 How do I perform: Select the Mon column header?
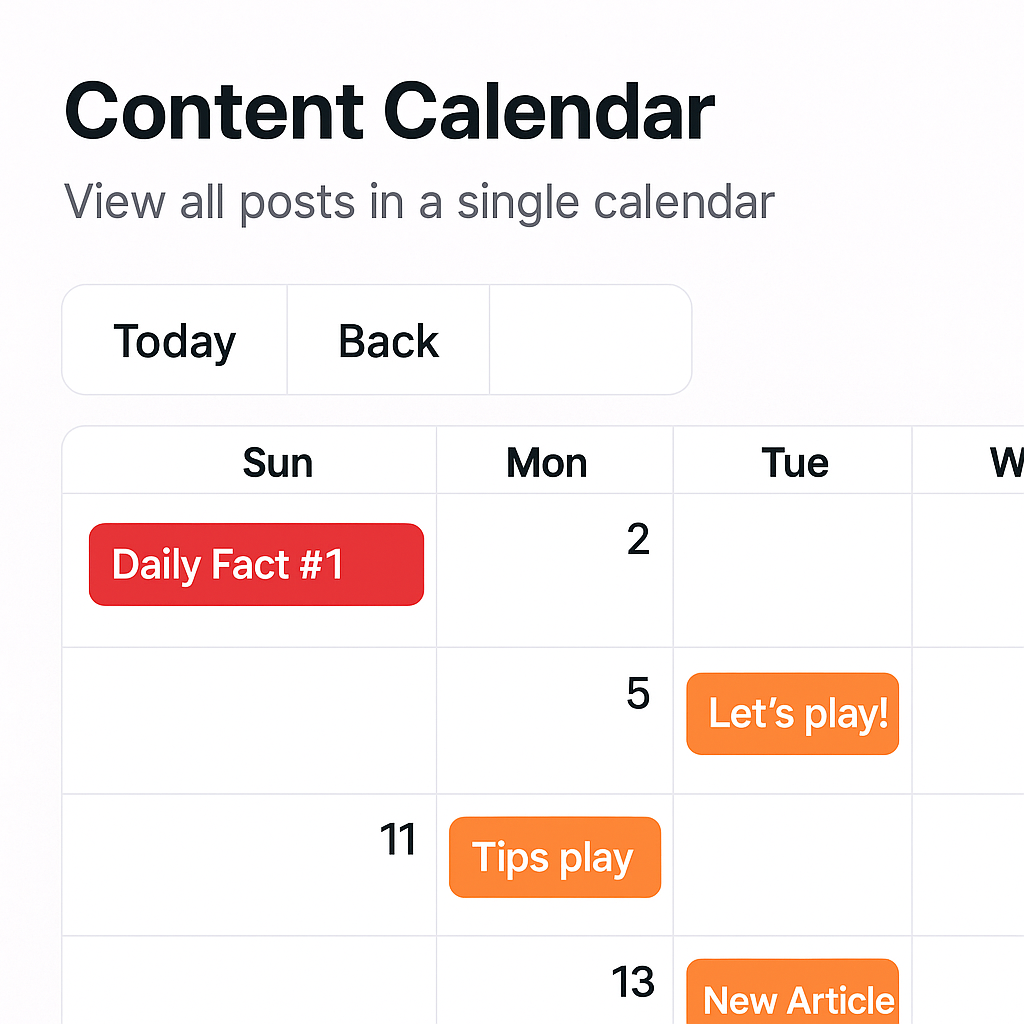coord(547,463)
